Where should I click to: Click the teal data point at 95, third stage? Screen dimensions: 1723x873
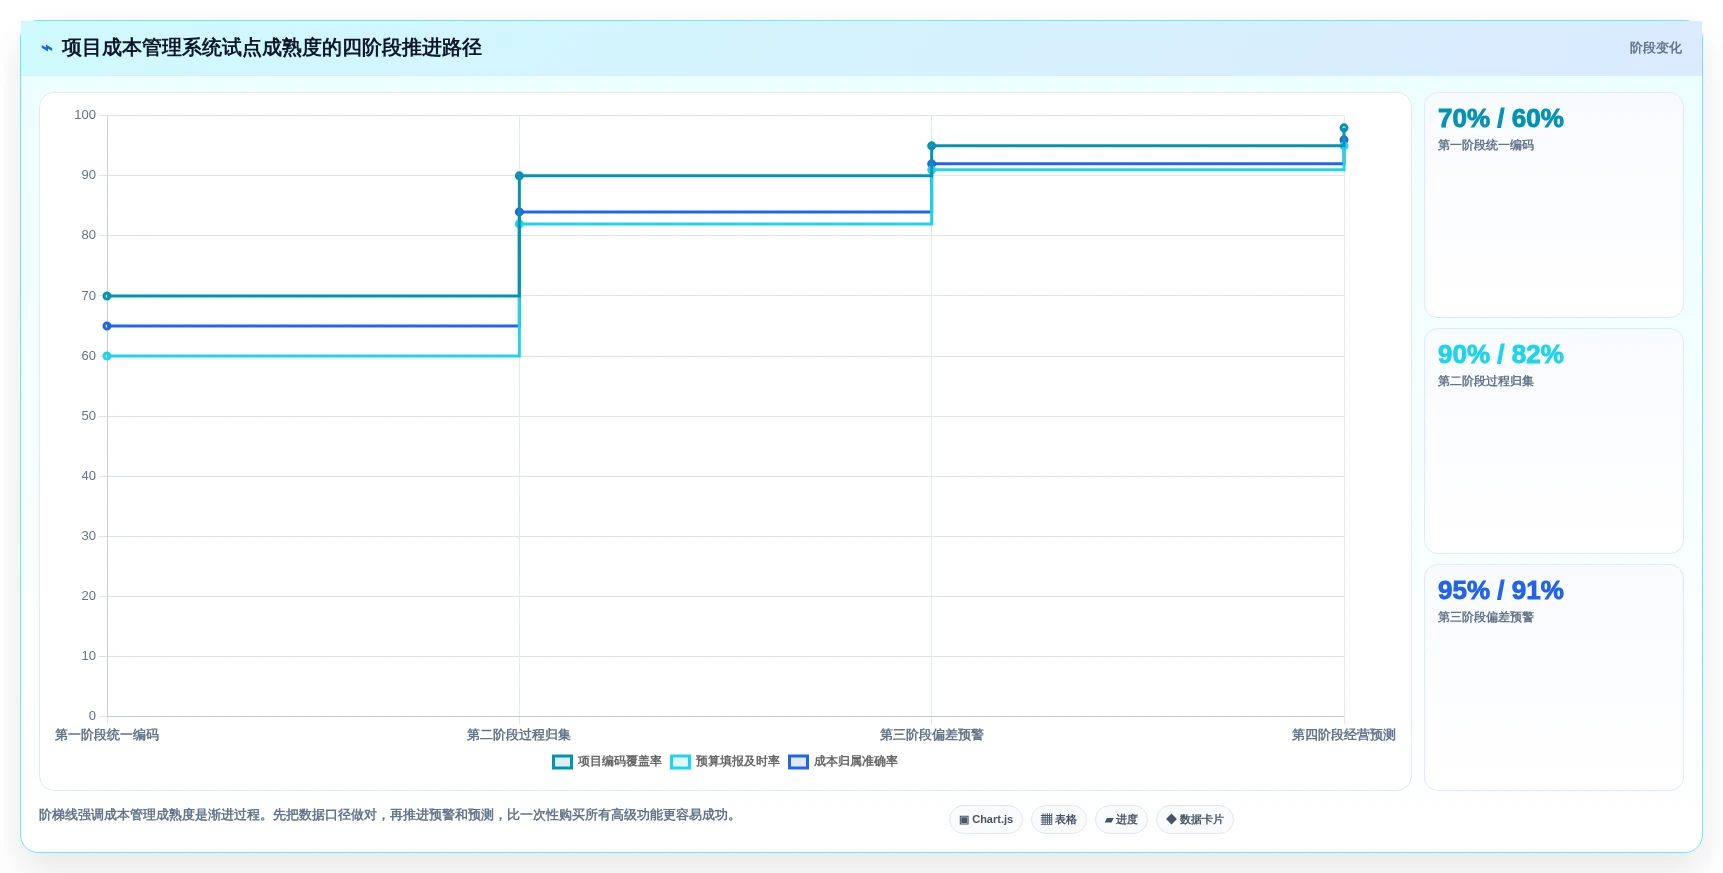[931, 146]
